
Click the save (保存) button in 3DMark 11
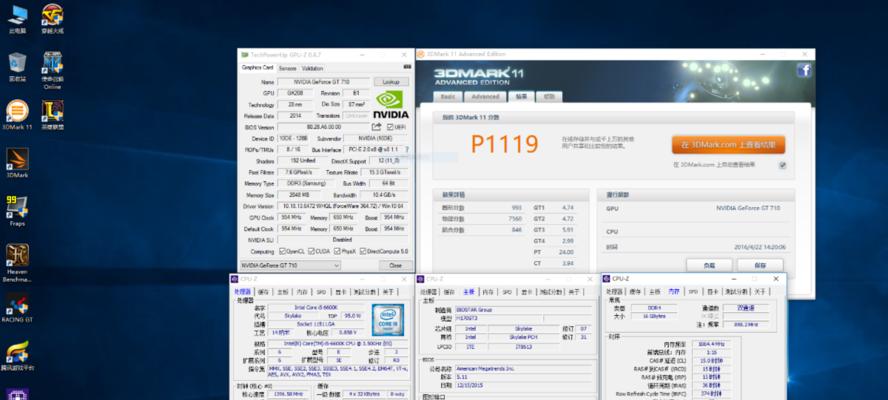click(x=760, y=265)
